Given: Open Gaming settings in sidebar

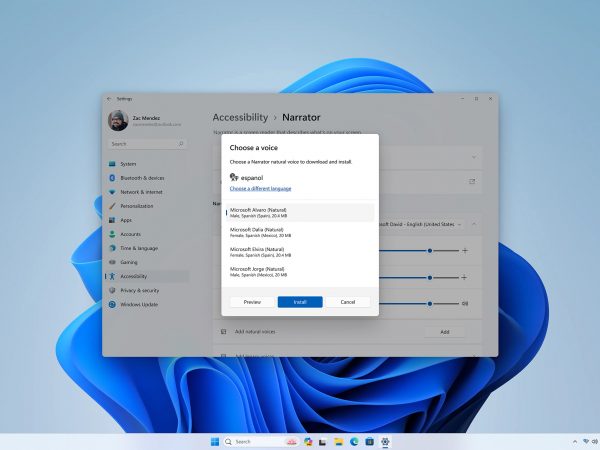Looking at the screenshot, I should pyautogui.click(x=147, y=262).
